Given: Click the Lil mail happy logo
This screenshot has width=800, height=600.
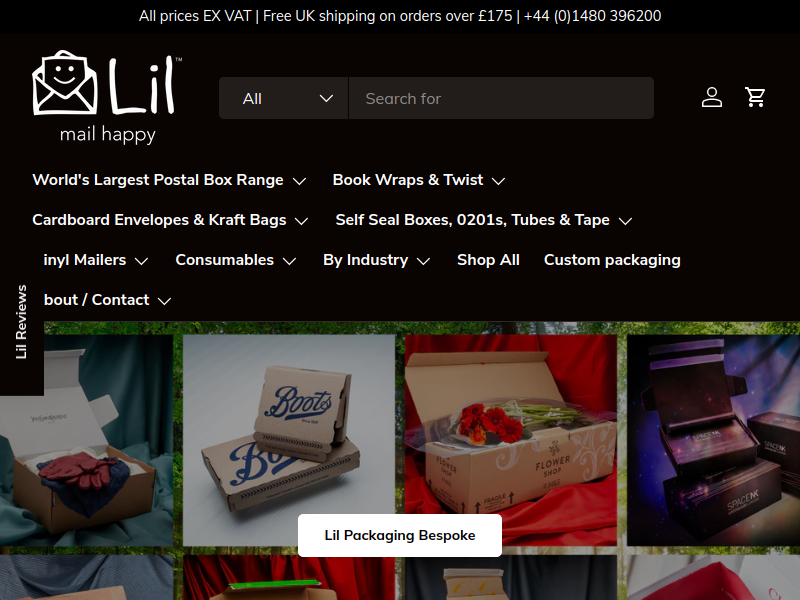Looking at the screenshot, I should point(107,97).
